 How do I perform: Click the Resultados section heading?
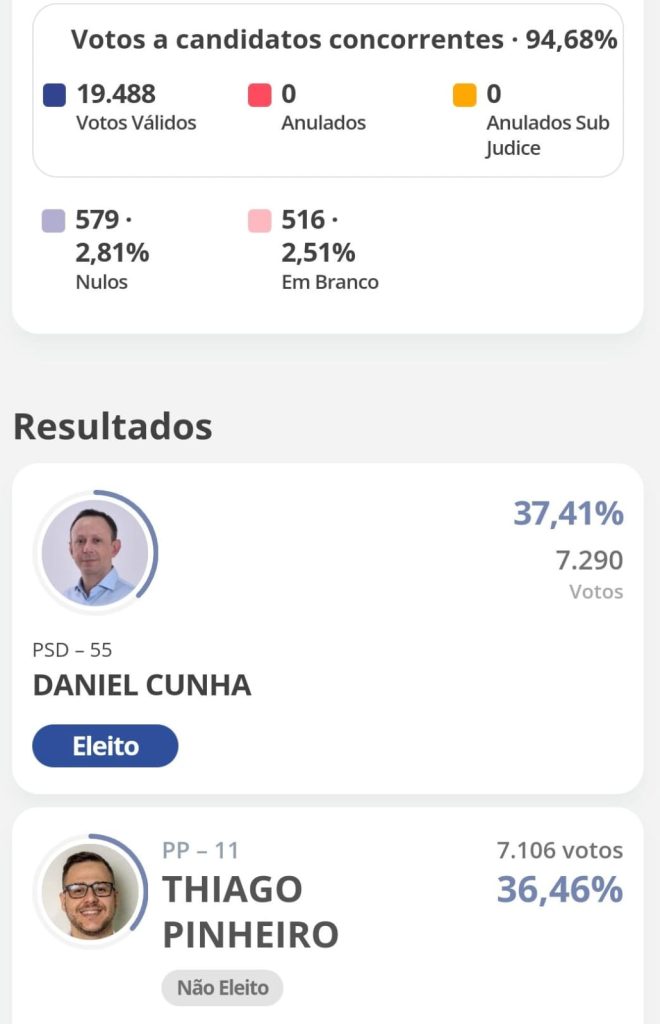pyautogui.click(x=113, y=427)
